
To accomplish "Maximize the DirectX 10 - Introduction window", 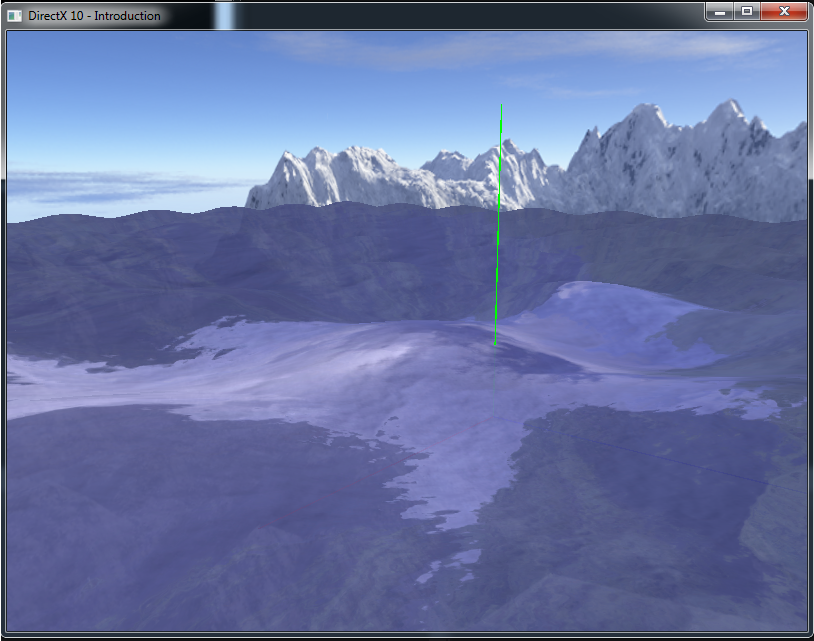I will (747, 11).
